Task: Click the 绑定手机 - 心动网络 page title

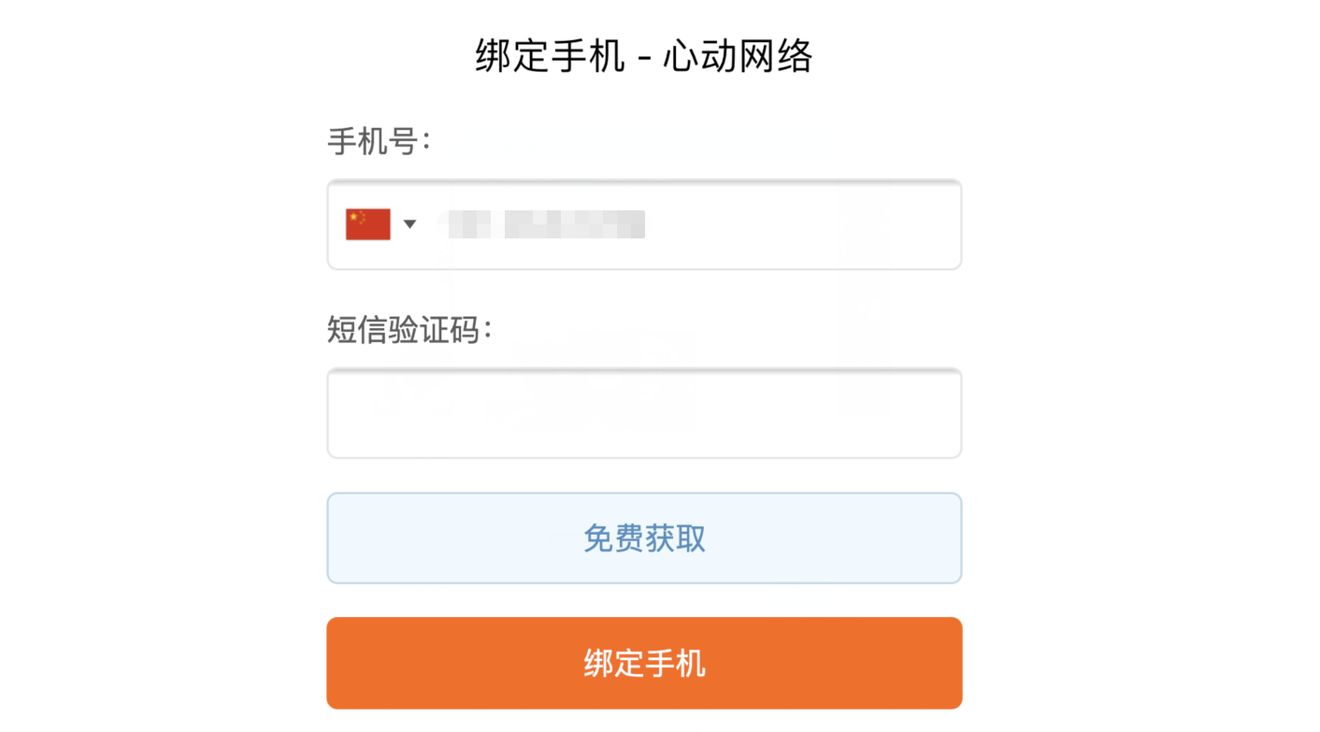Action: pyautogui.click(x=644, y=57)
